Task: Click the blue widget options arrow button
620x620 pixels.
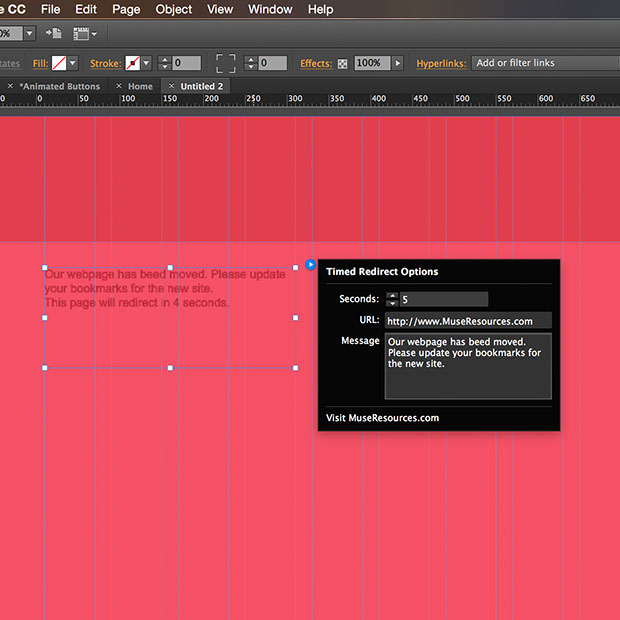Action: 311,264
